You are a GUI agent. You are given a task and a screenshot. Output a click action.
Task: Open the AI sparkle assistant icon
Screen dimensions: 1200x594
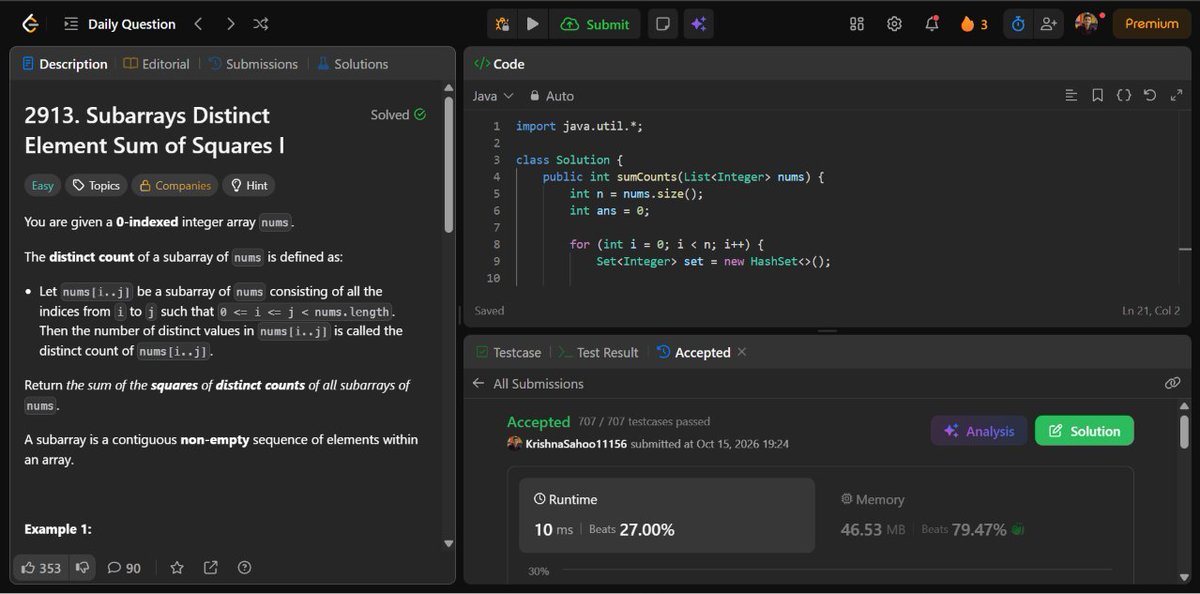[699, 24]
